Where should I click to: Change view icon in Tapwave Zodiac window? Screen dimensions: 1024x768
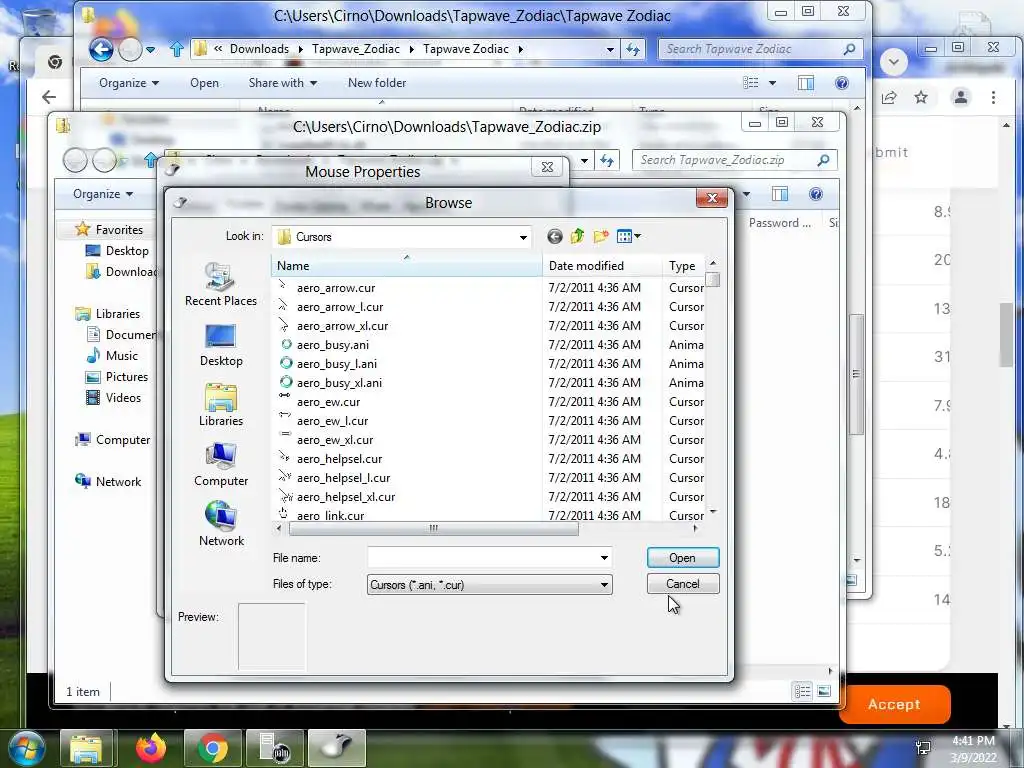click(x=751, y=83)
